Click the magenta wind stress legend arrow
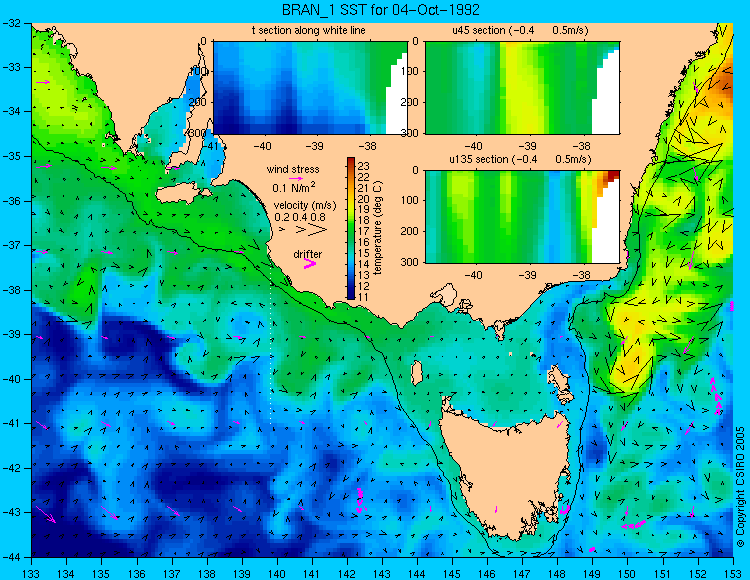The width and height of the screenshot is (750, 580). pos(296,178)
